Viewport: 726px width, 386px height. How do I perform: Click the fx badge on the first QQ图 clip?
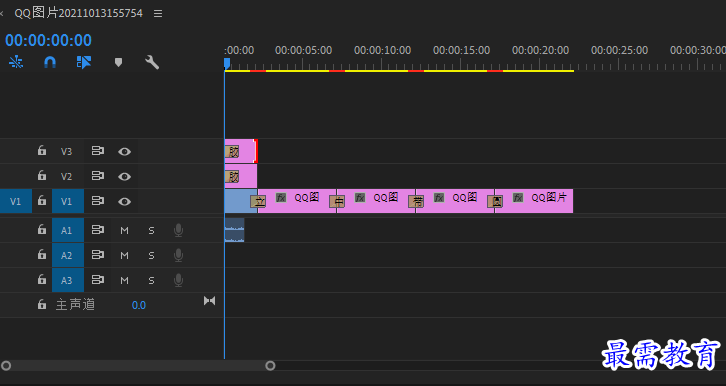281,198
